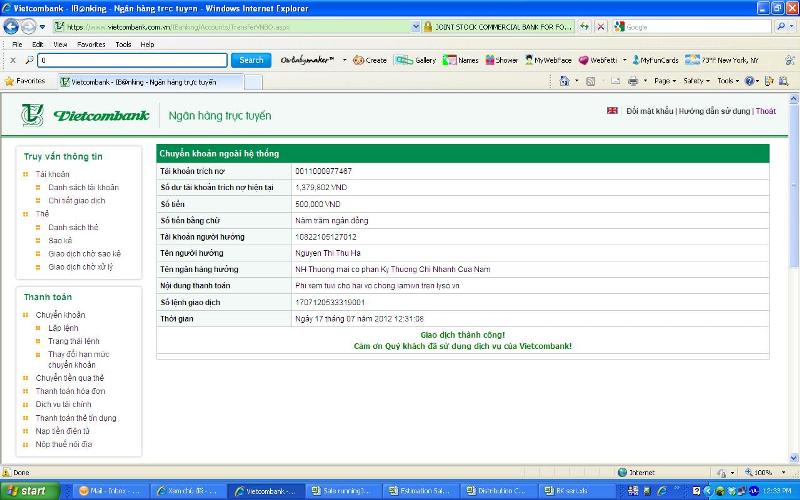Image resolution: width=800 pixels, height=500 pixels.
Task: Click the Read Mail envelope icon in command bar
Action: click(615, 81)
